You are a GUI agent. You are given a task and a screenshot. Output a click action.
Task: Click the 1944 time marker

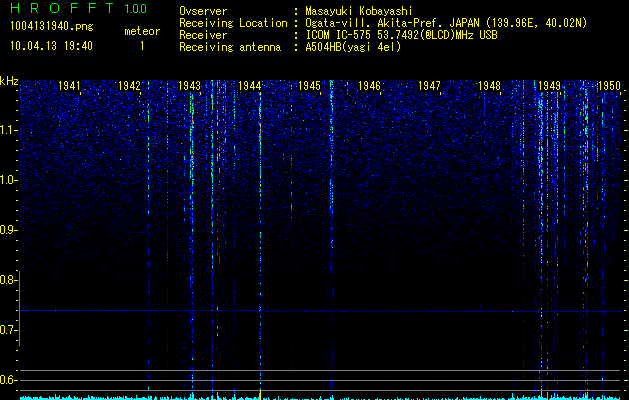tap(250, 85)
